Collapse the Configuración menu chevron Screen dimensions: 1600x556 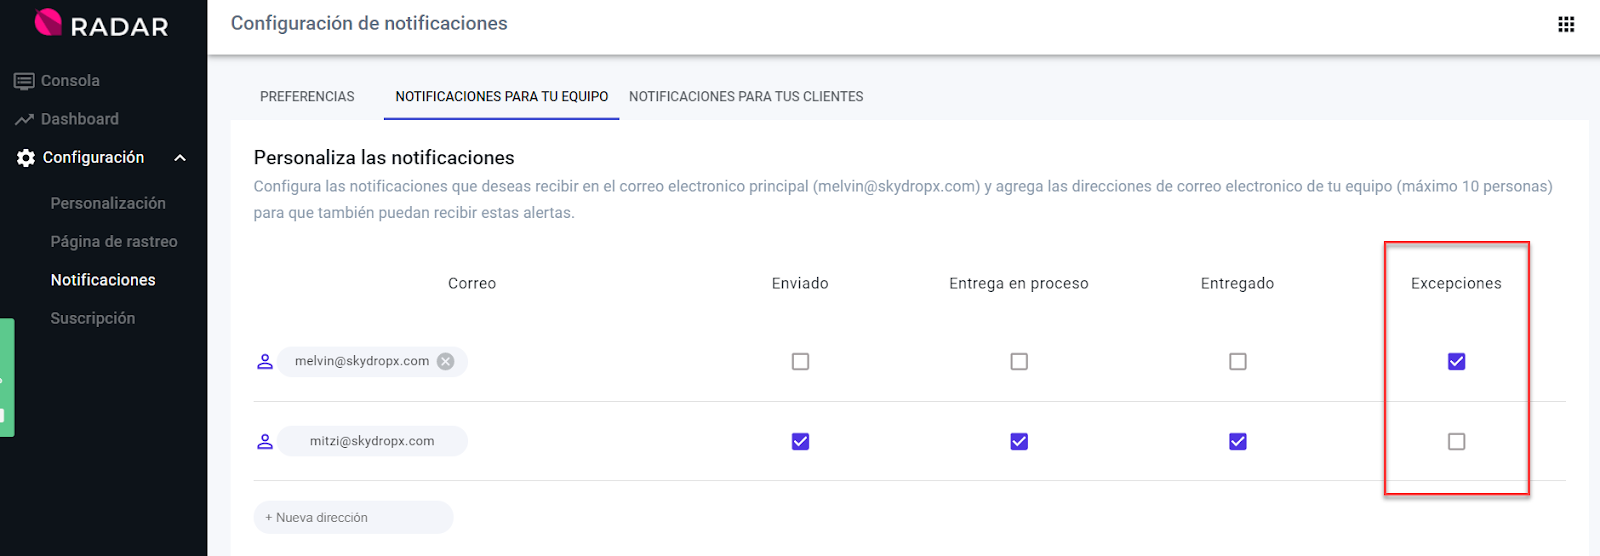click(x=180, y=158)
